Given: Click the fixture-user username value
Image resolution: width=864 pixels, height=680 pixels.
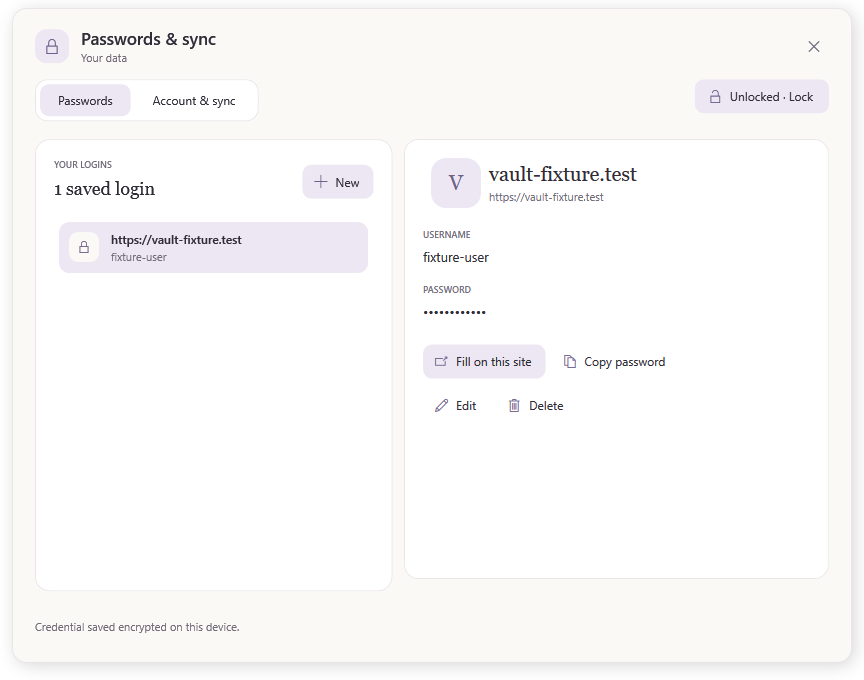Looking at the screenshot, I should pos(455,257).
